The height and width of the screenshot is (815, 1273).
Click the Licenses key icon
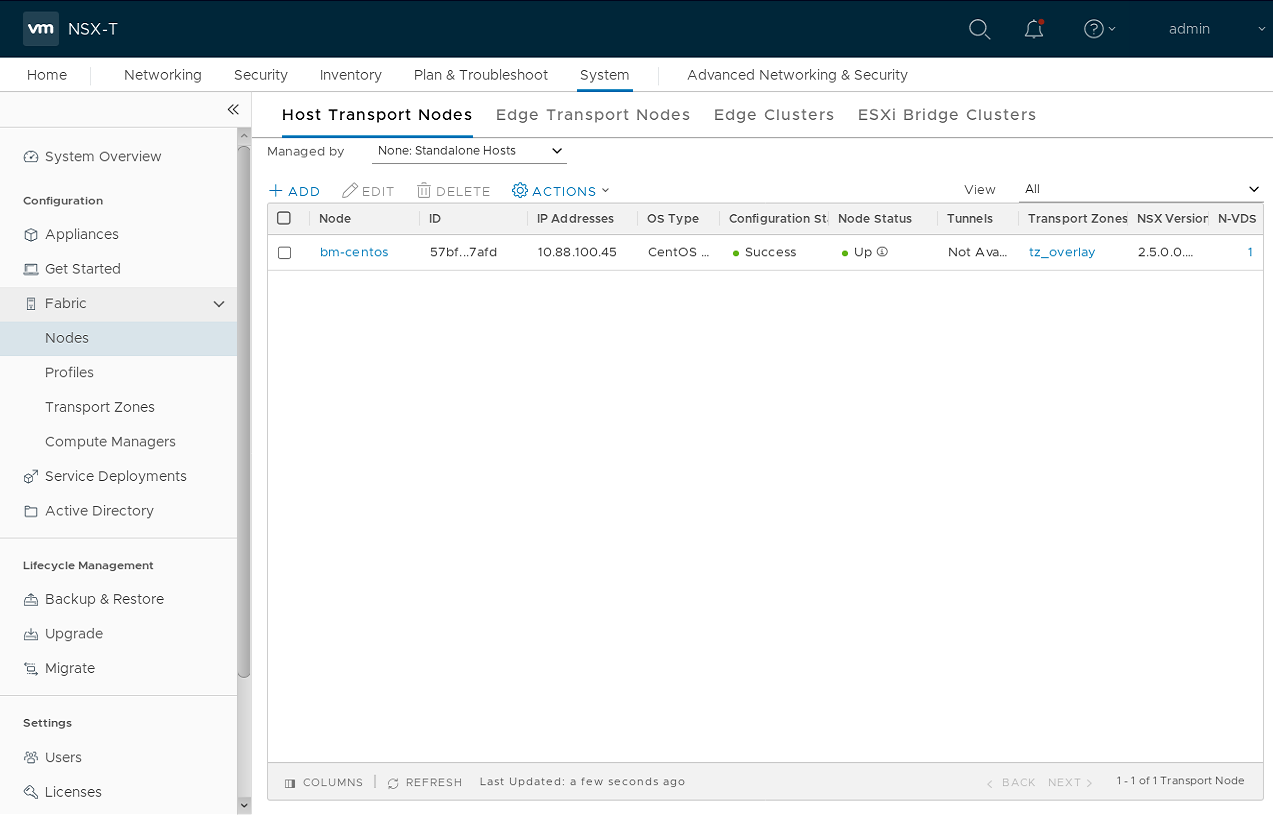tap(31, 792)
